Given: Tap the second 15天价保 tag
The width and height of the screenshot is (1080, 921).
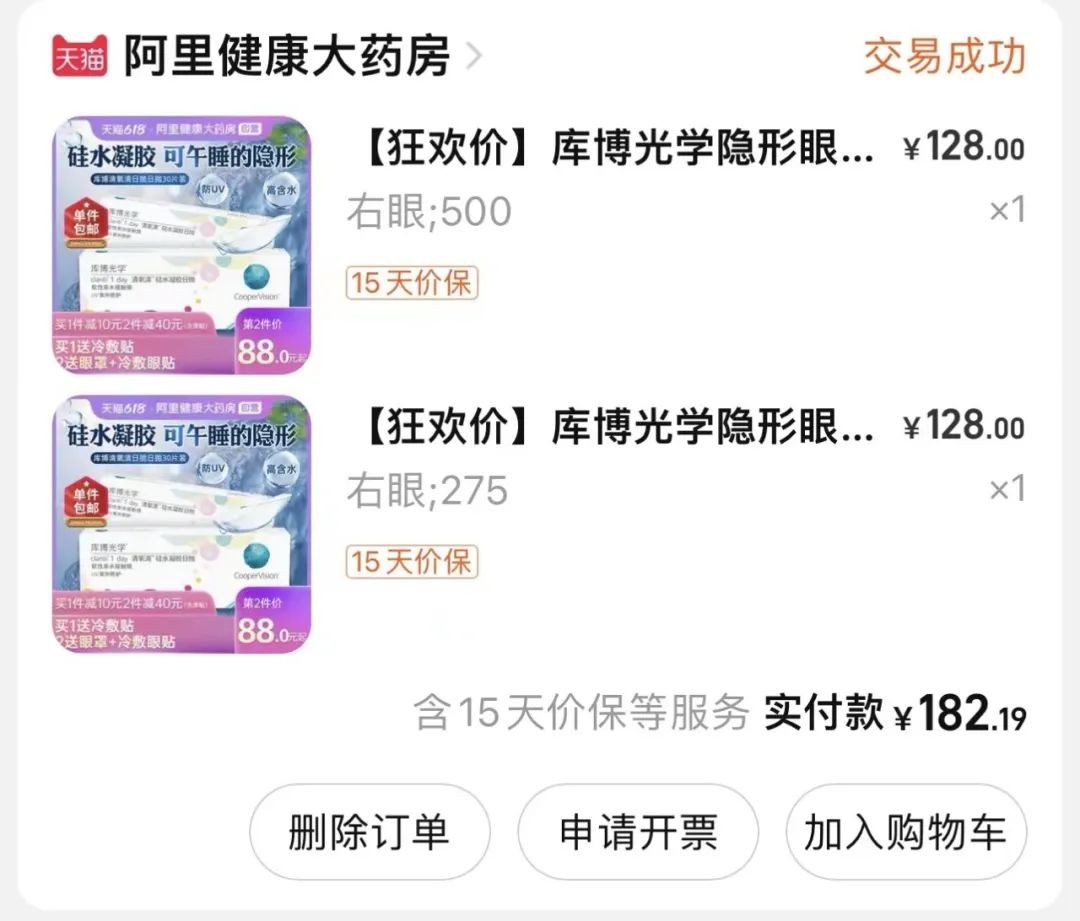Looking at the screenshot, I should click(x=412, y=561).
